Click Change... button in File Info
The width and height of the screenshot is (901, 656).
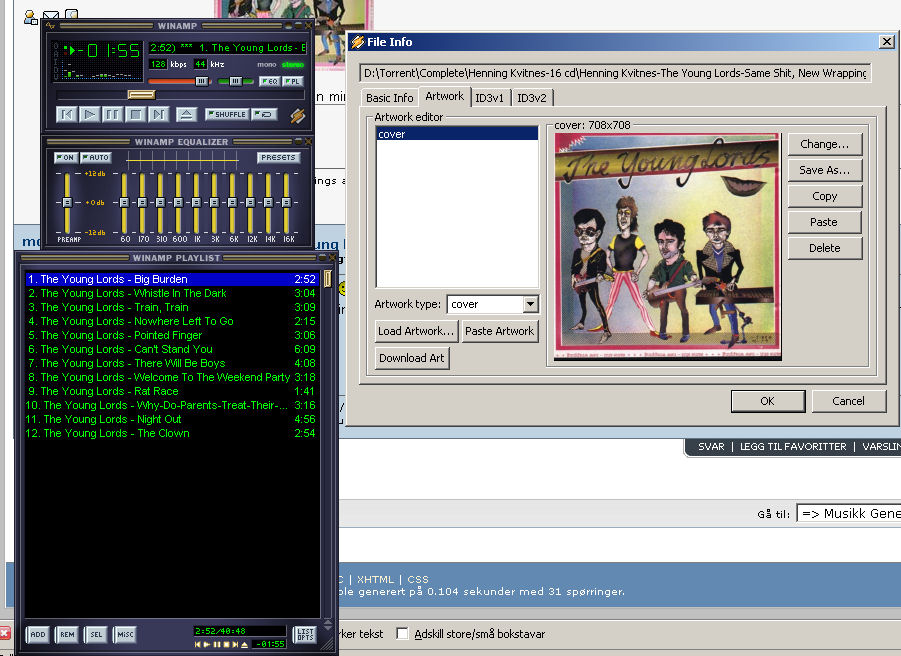point(825,144)
